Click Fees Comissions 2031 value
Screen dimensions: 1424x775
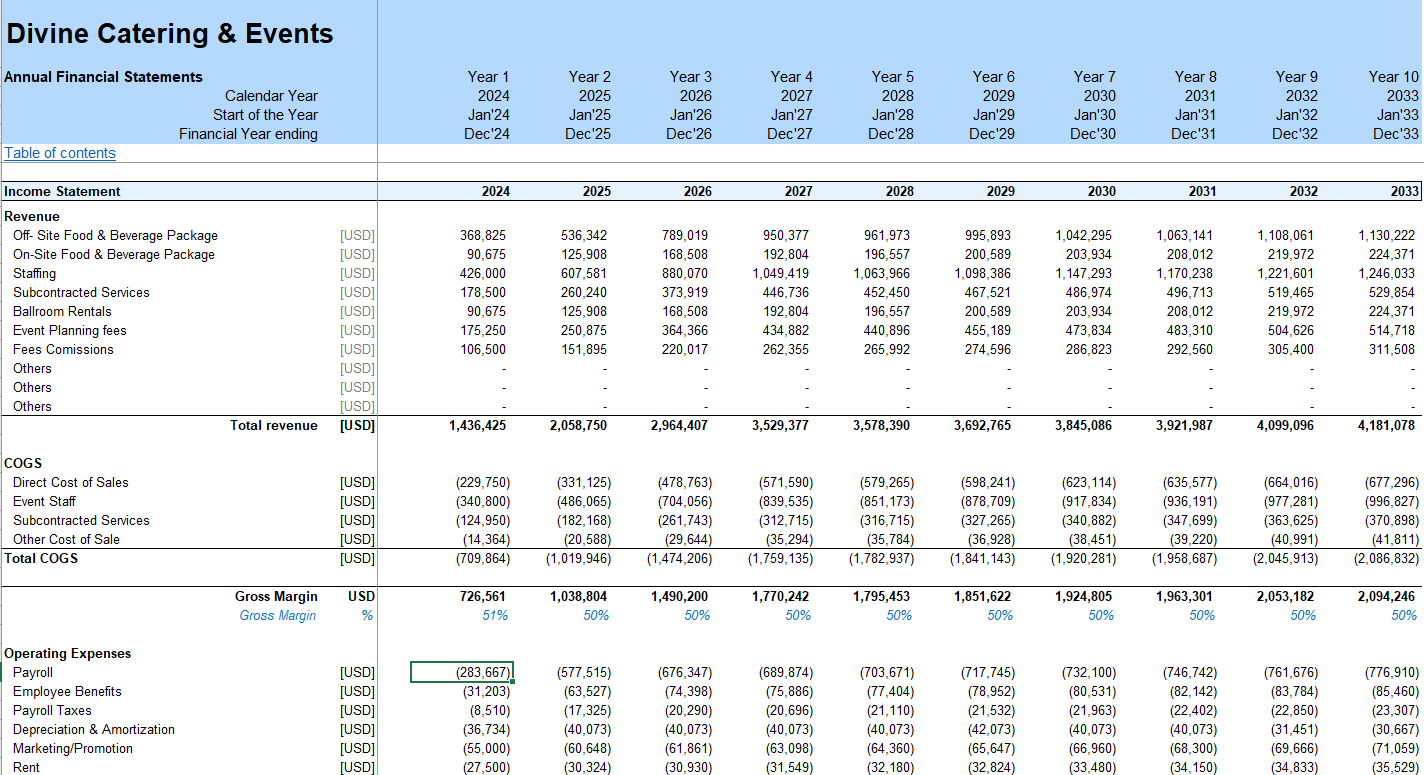[1190, 350]
